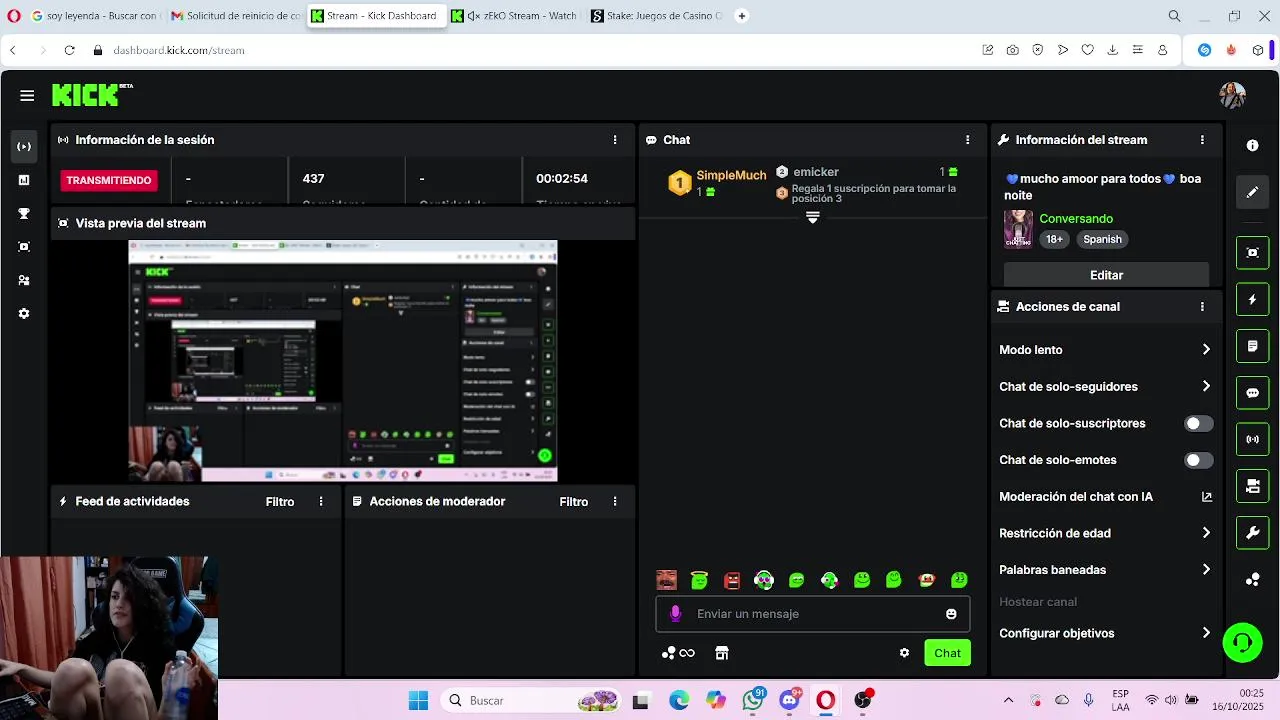
Task: Open the community people icon in left sidebar
Action: [x=24, y=281]
